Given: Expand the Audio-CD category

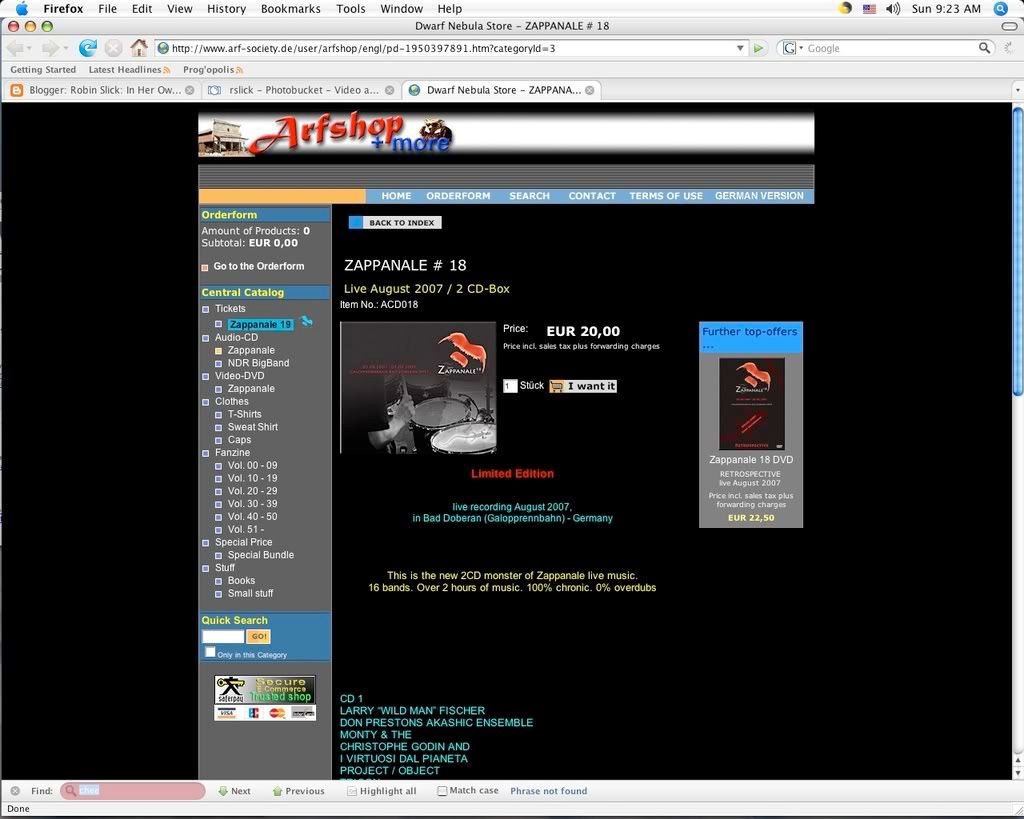Looking at the screenshot, I should (206, 338).
